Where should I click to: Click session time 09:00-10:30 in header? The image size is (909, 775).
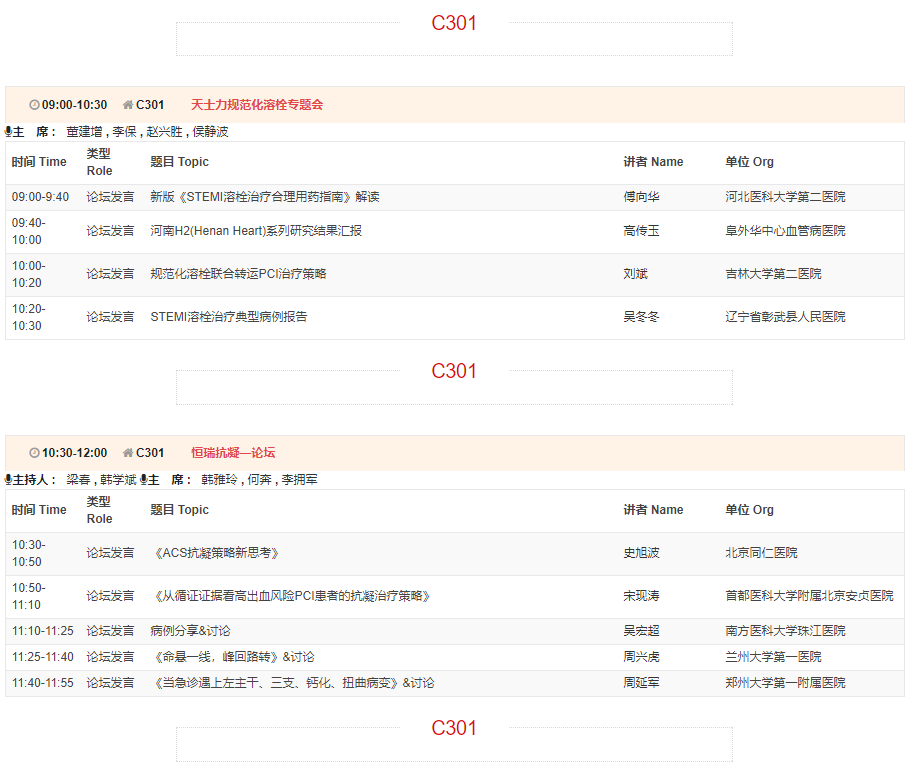(x=74, y=105)
